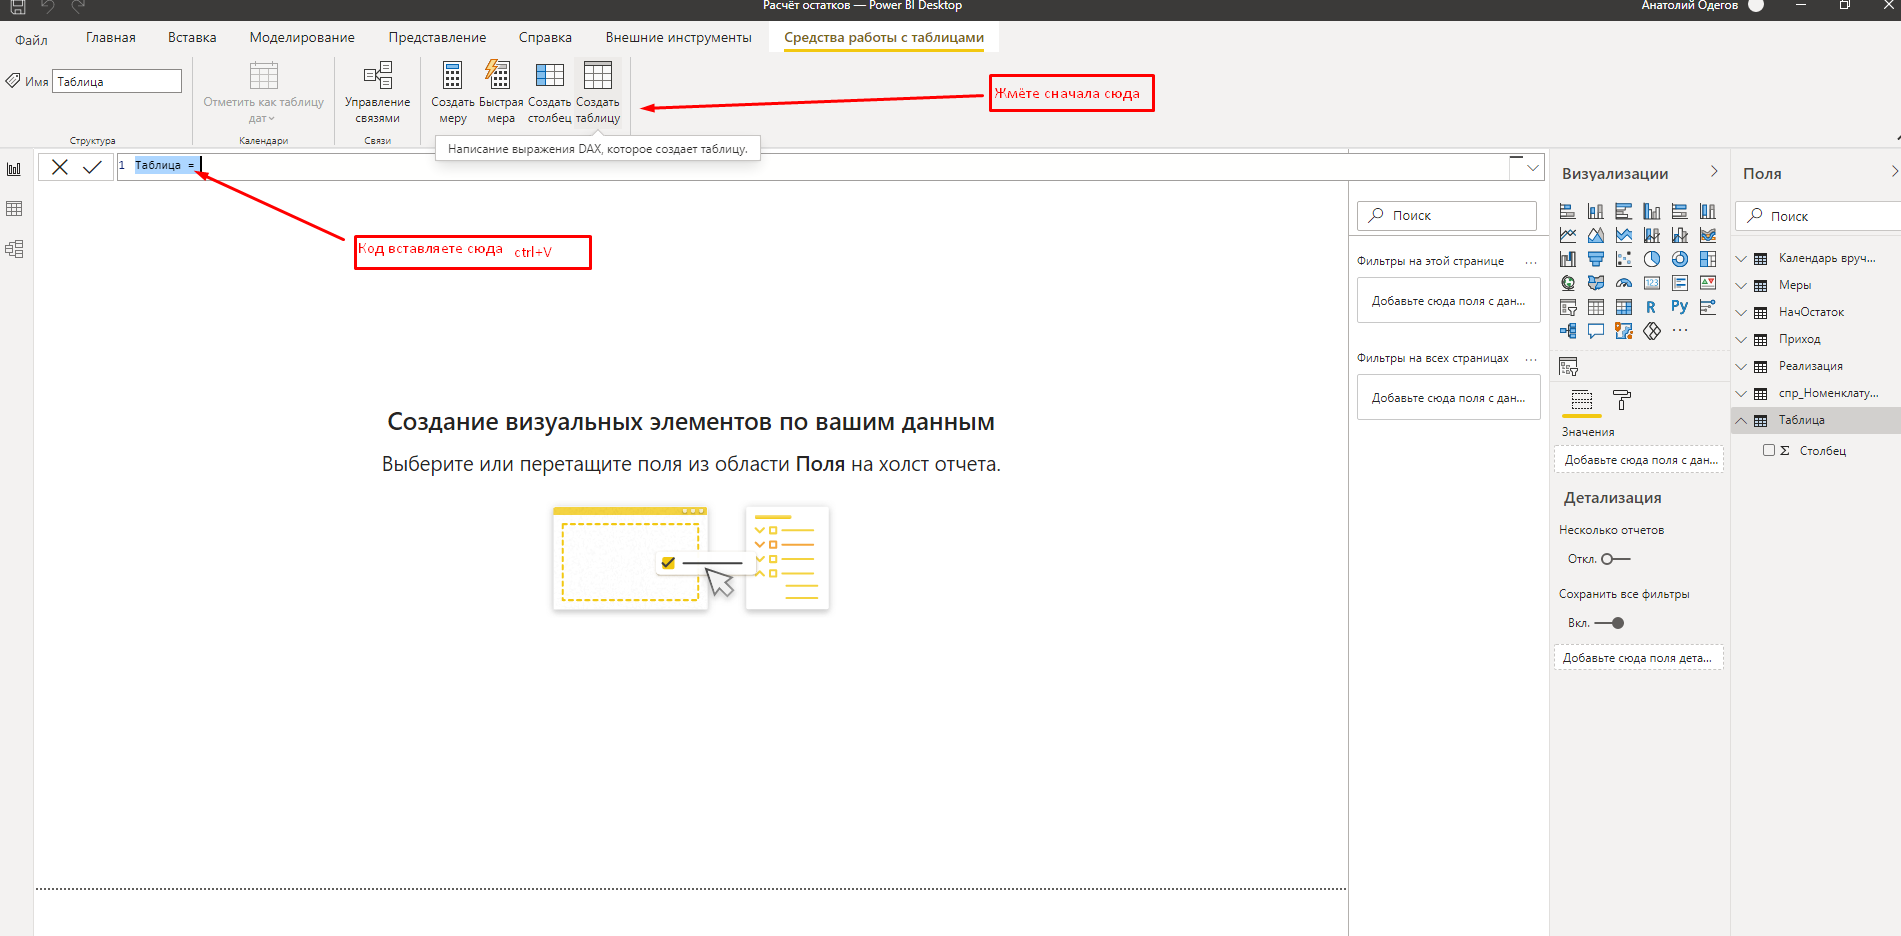
Task: Select the funnel chart visual
Action: (1596, 259)
